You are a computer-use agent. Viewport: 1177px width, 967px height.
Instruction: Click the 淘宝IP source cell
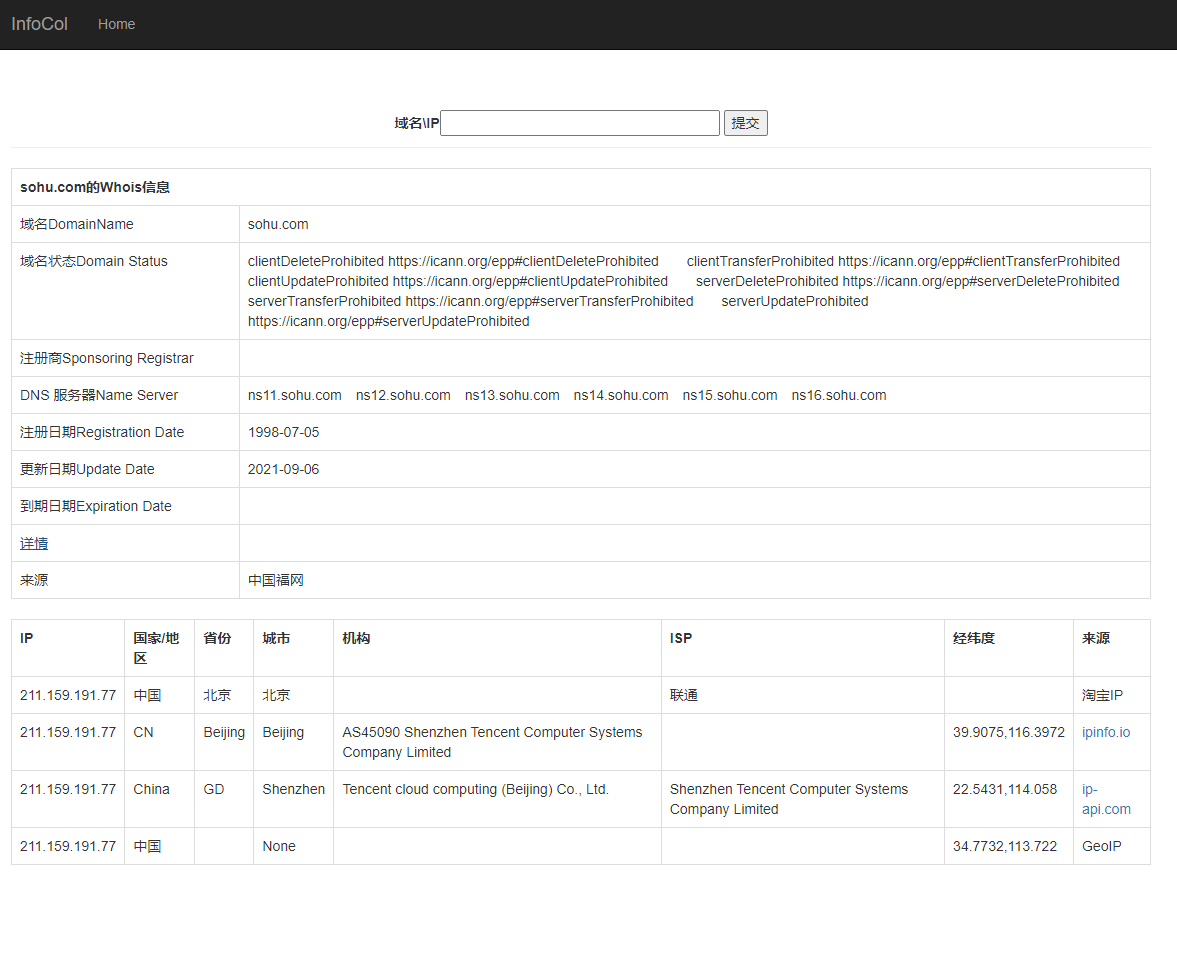tap(1102, 695)
